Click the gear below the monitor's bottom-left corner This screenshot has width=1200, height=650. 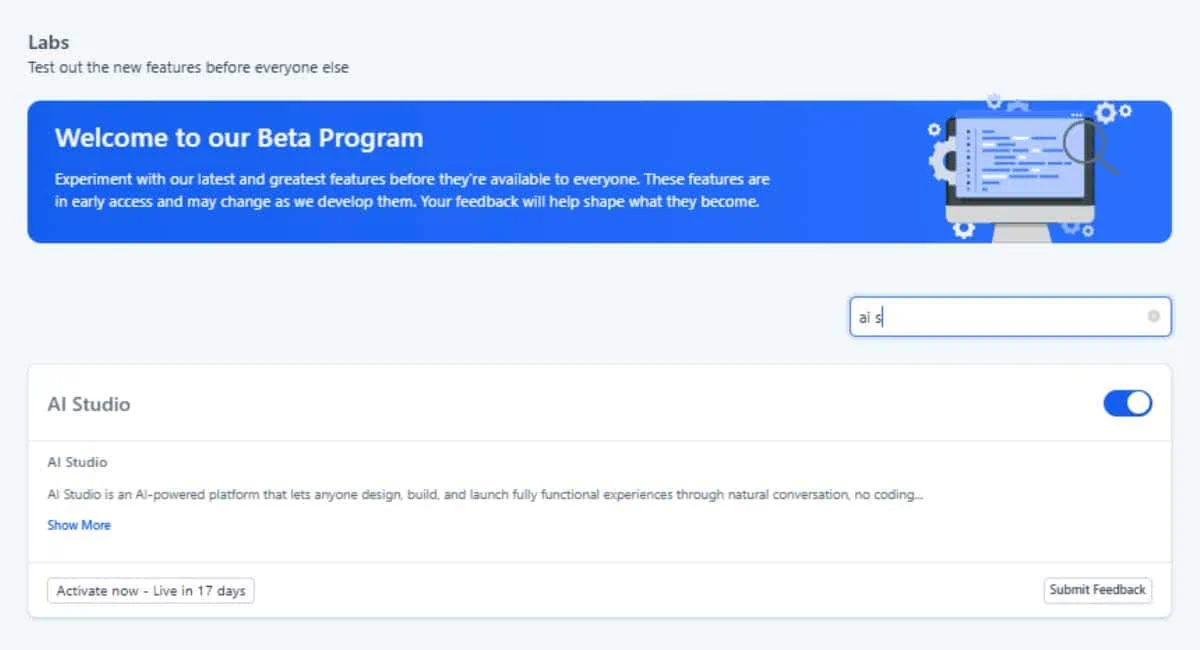pyautogui.click(x=963, y=229)
